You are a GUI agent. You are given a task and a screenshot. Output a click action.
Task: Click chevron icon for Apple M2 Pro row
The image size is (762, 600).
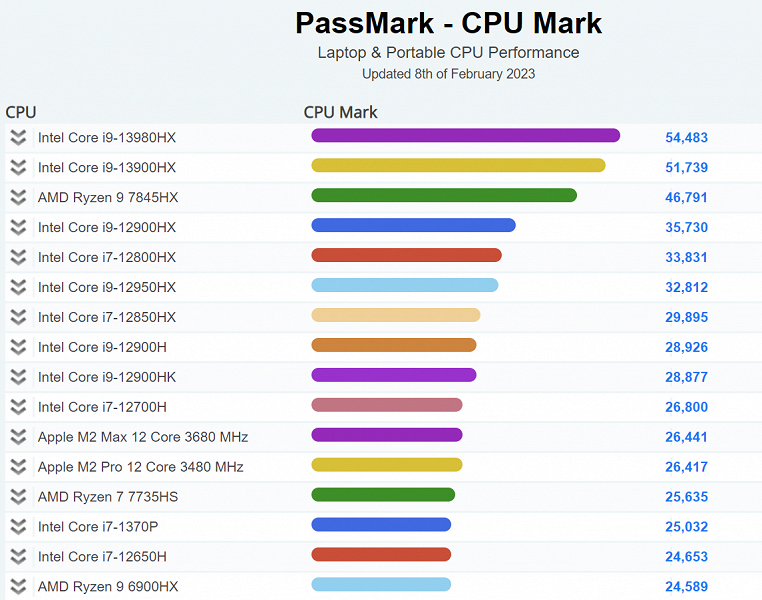(x=18, y=467)
